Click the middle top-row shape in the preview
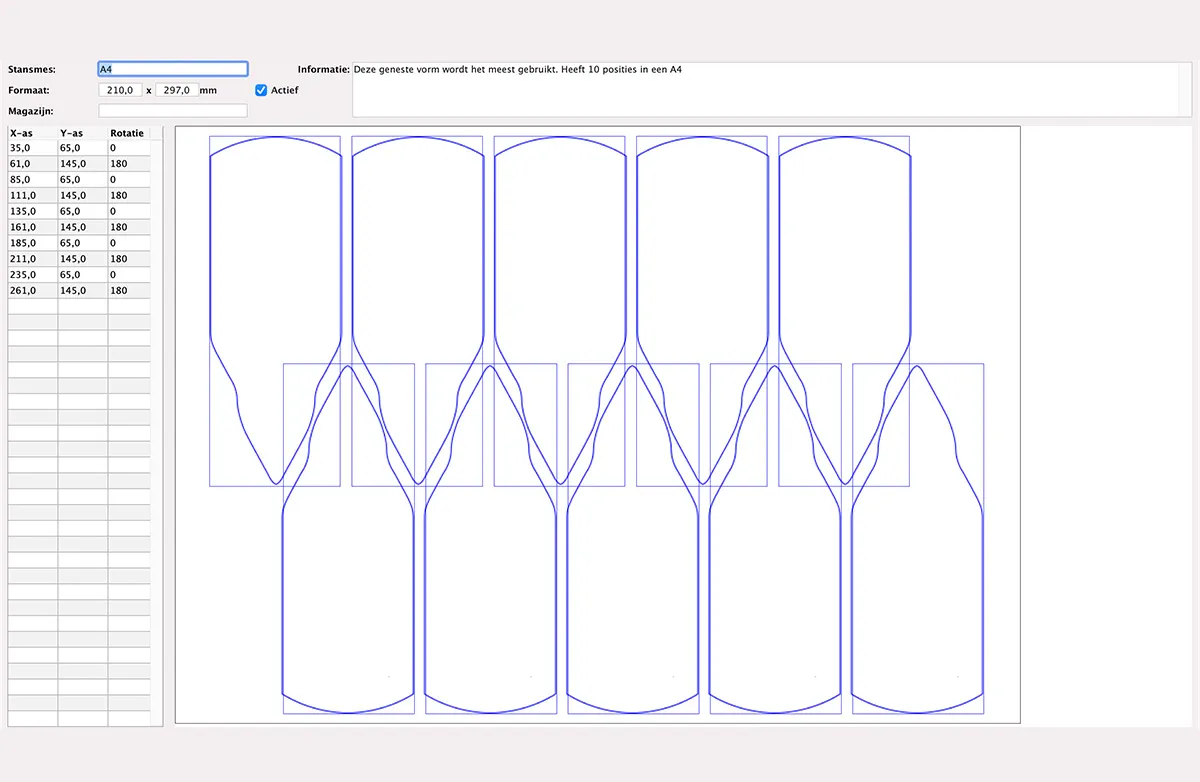The width and height of the screenshot is (1200, 782). [x=560, y=250]
